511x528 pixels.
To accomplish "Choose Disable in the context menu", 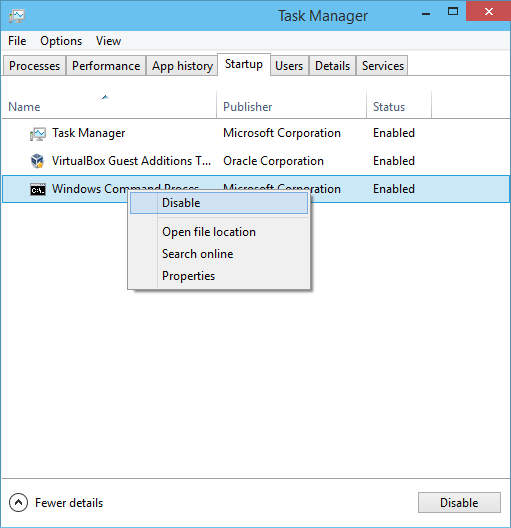I will (219, 203).
